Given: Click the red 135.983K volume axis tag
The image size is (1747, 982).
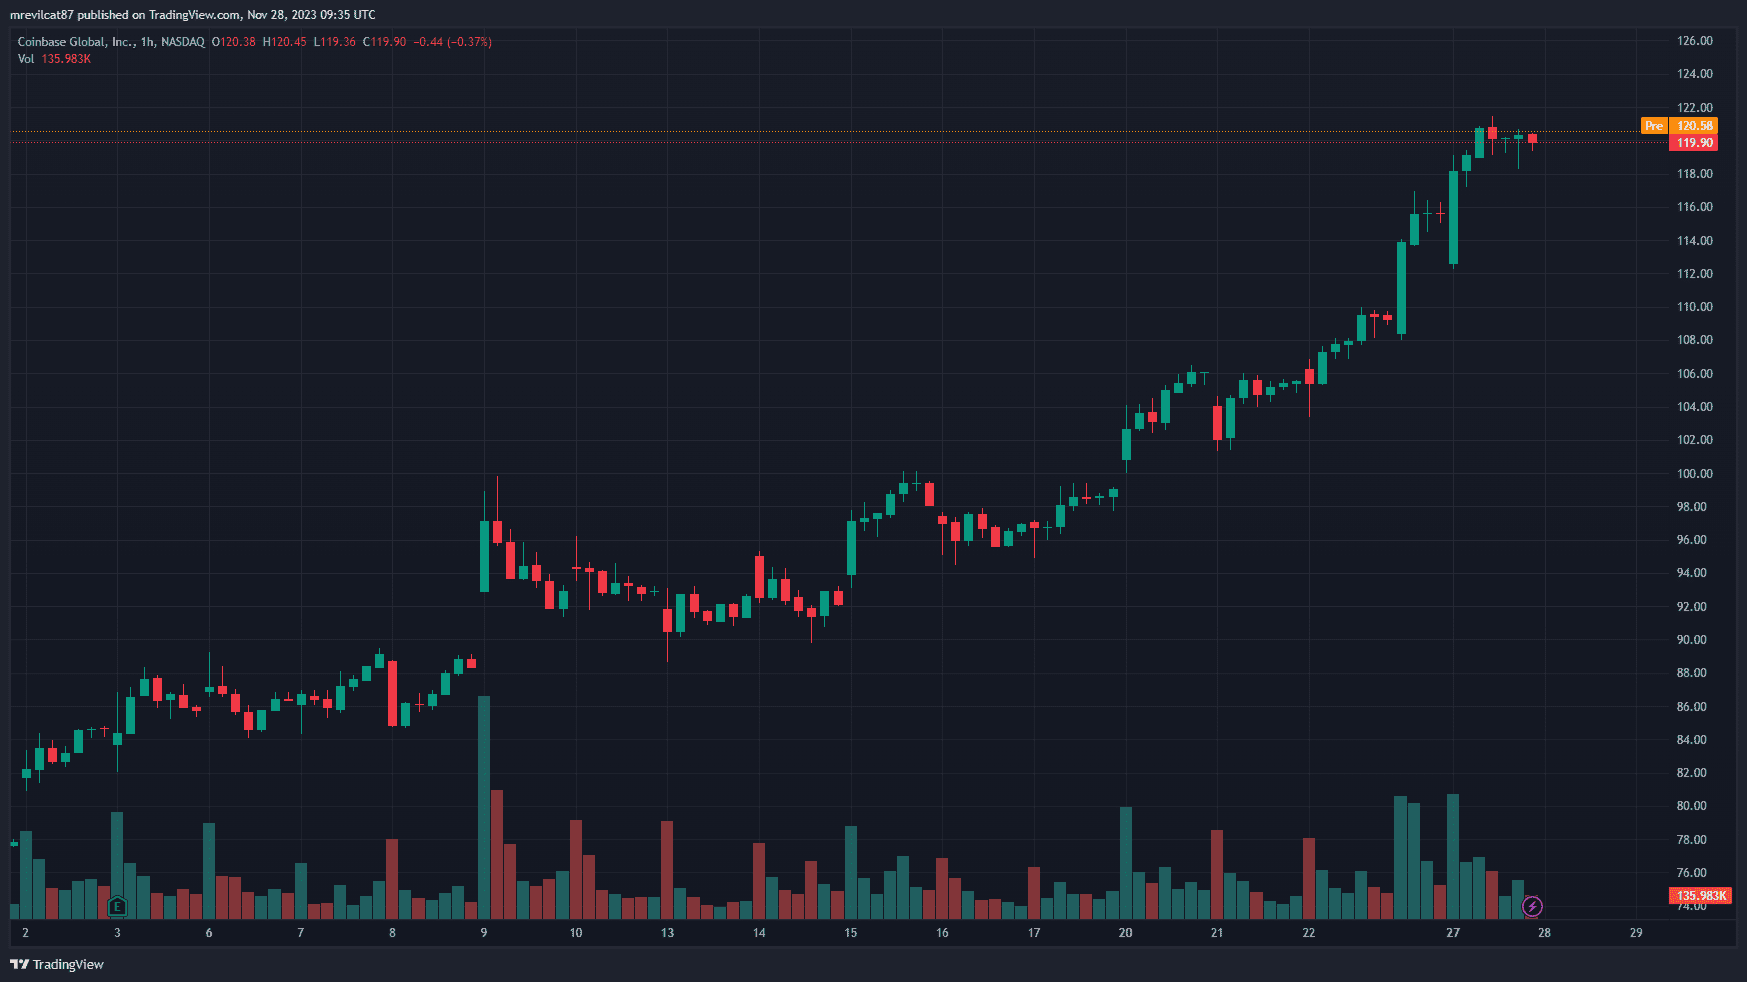Looking at the screenshot, I should (x=1701, y=896).
